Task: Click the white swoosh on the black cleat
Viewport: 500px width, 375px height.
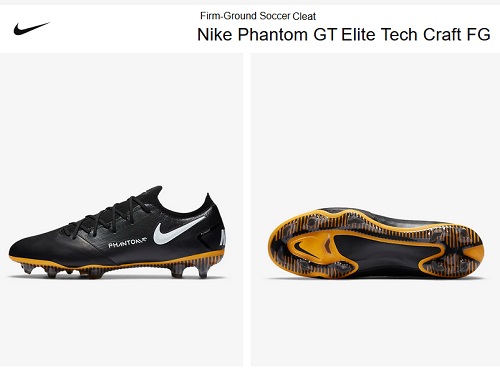Action: (x=179, y=230)
